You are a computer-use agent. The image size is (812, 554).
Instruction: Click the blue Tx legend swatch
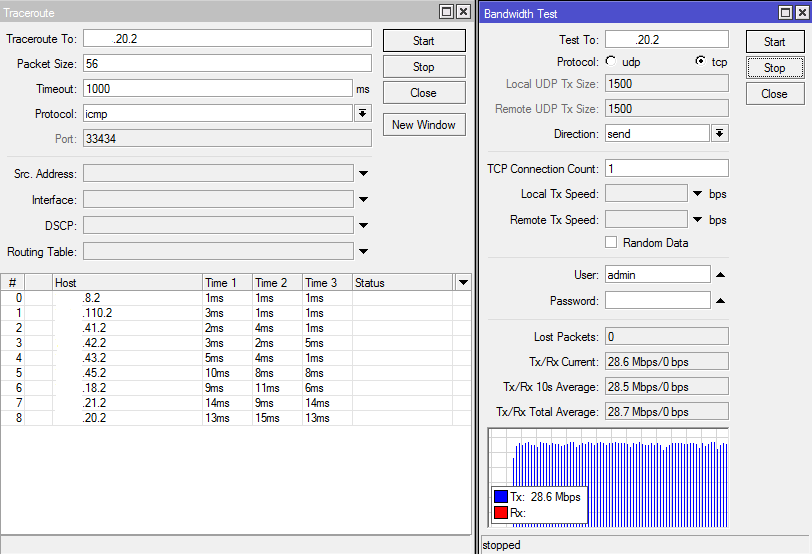[x=501, y=497]
